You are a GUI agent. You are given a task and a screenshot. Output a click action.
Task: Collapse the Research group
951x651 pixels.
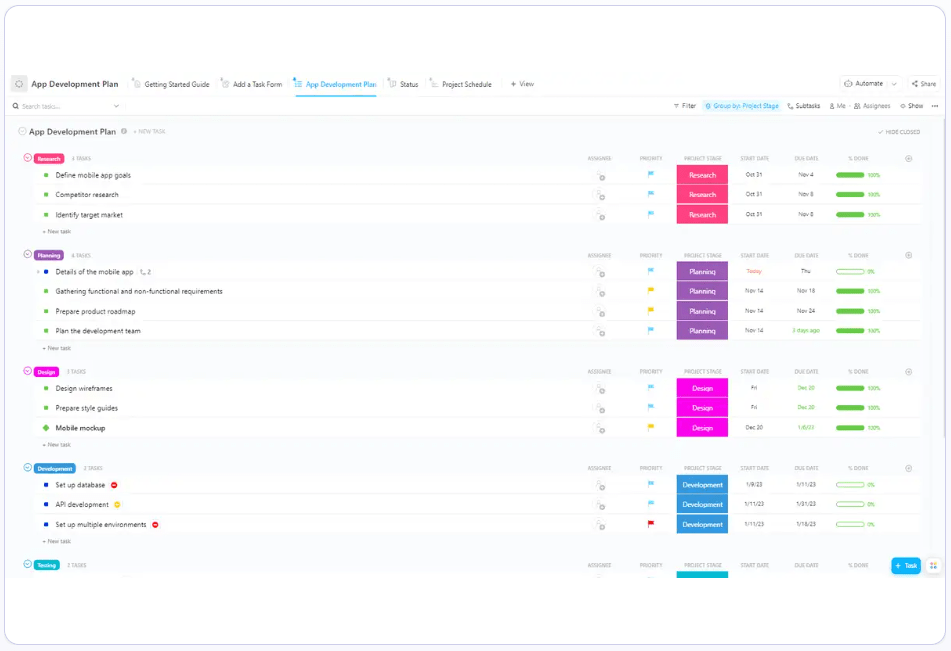[x=27, y=158]
